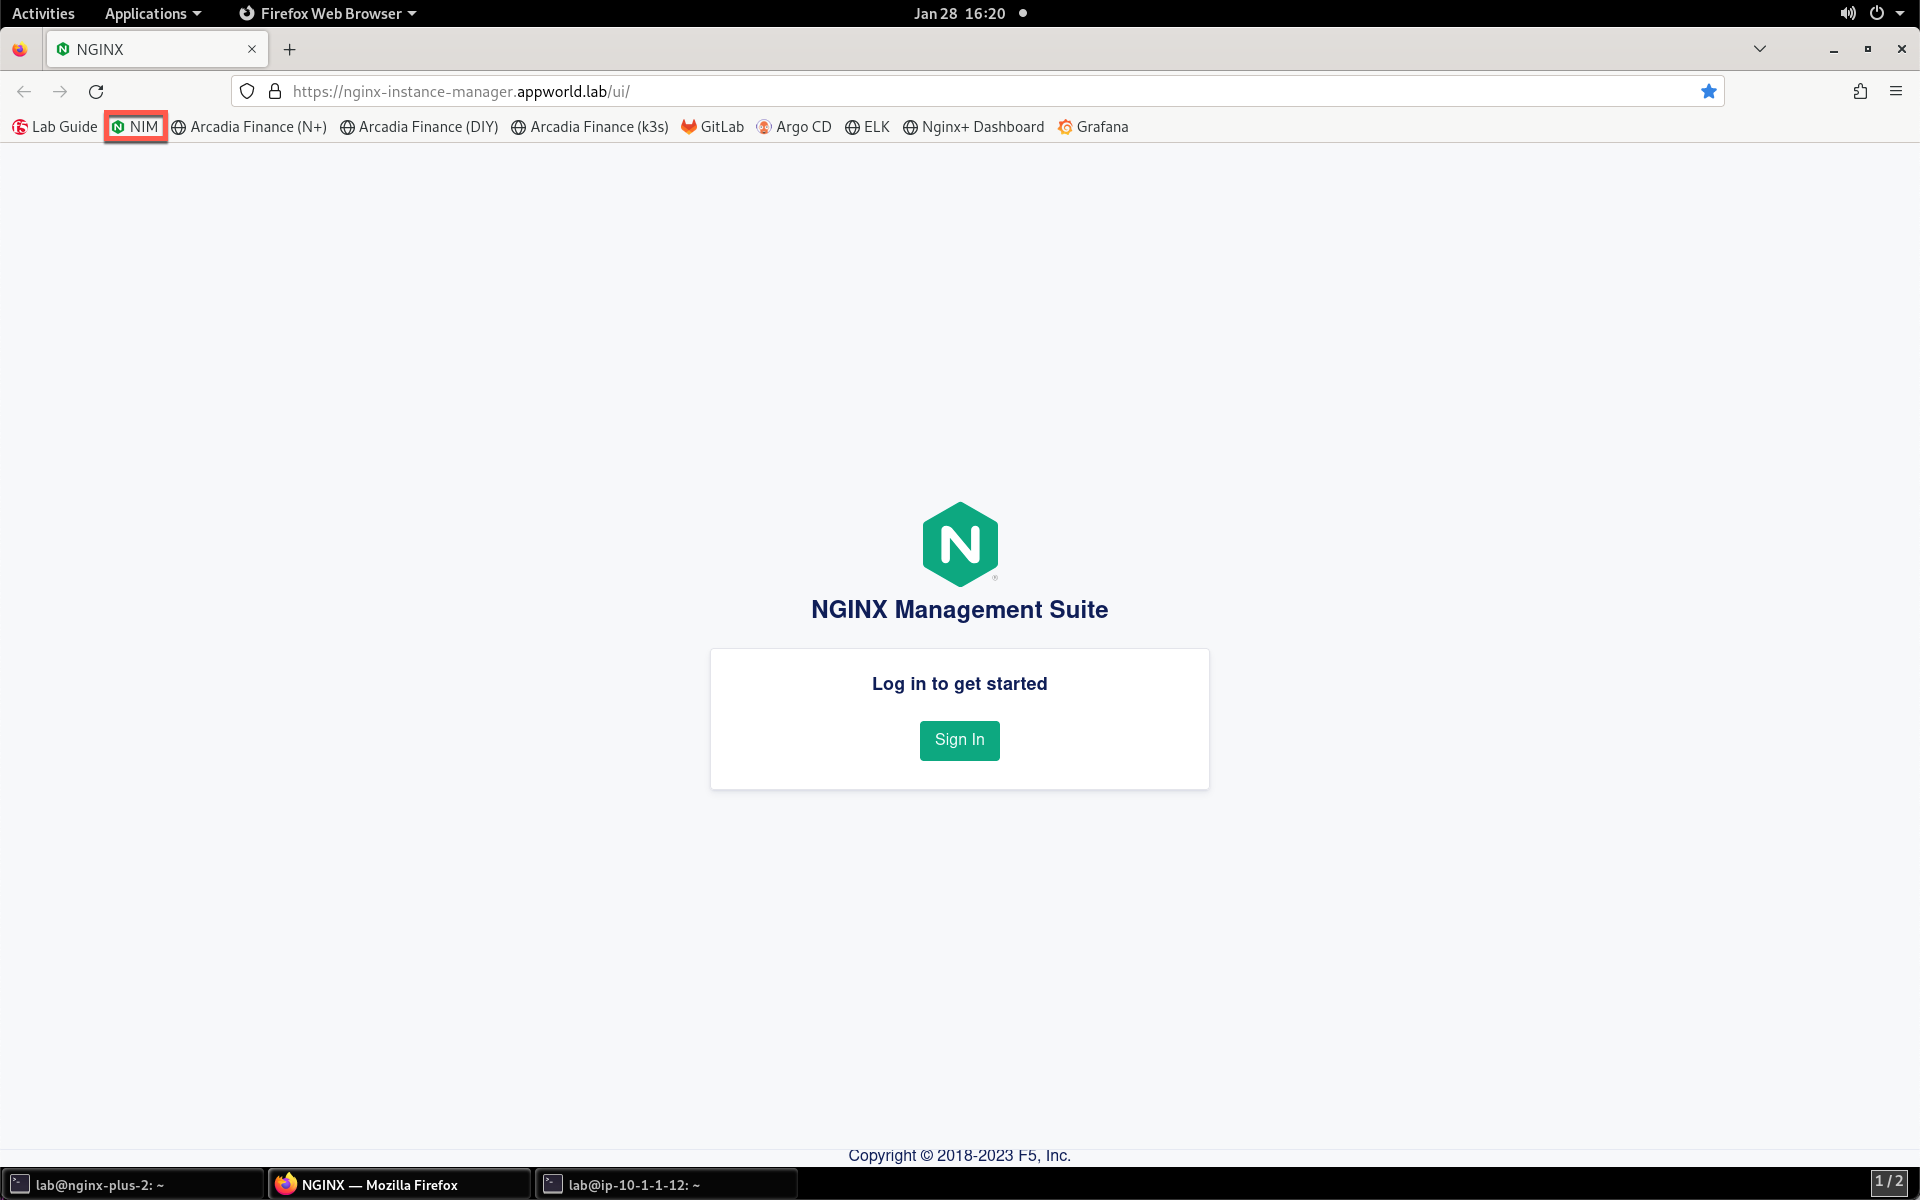
Task: Click the forward navigation arrow
Action: [x=60, y=92]
